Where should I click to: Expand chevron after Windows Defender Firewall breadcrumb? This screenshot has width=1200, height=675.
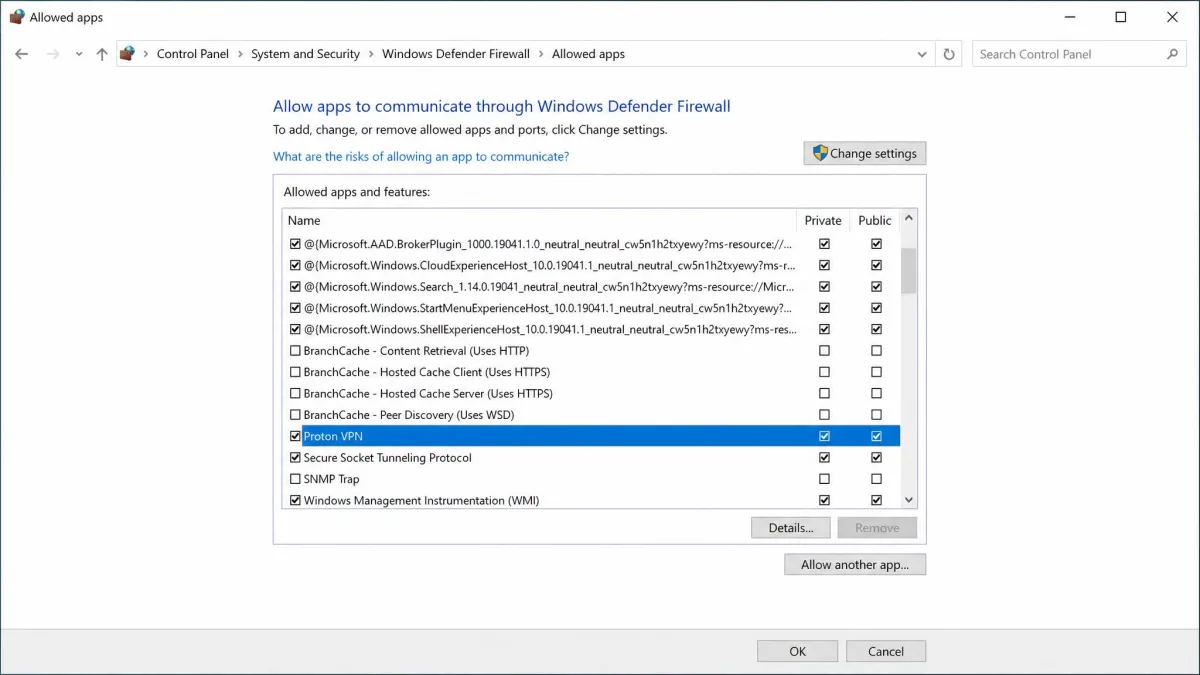541,54
